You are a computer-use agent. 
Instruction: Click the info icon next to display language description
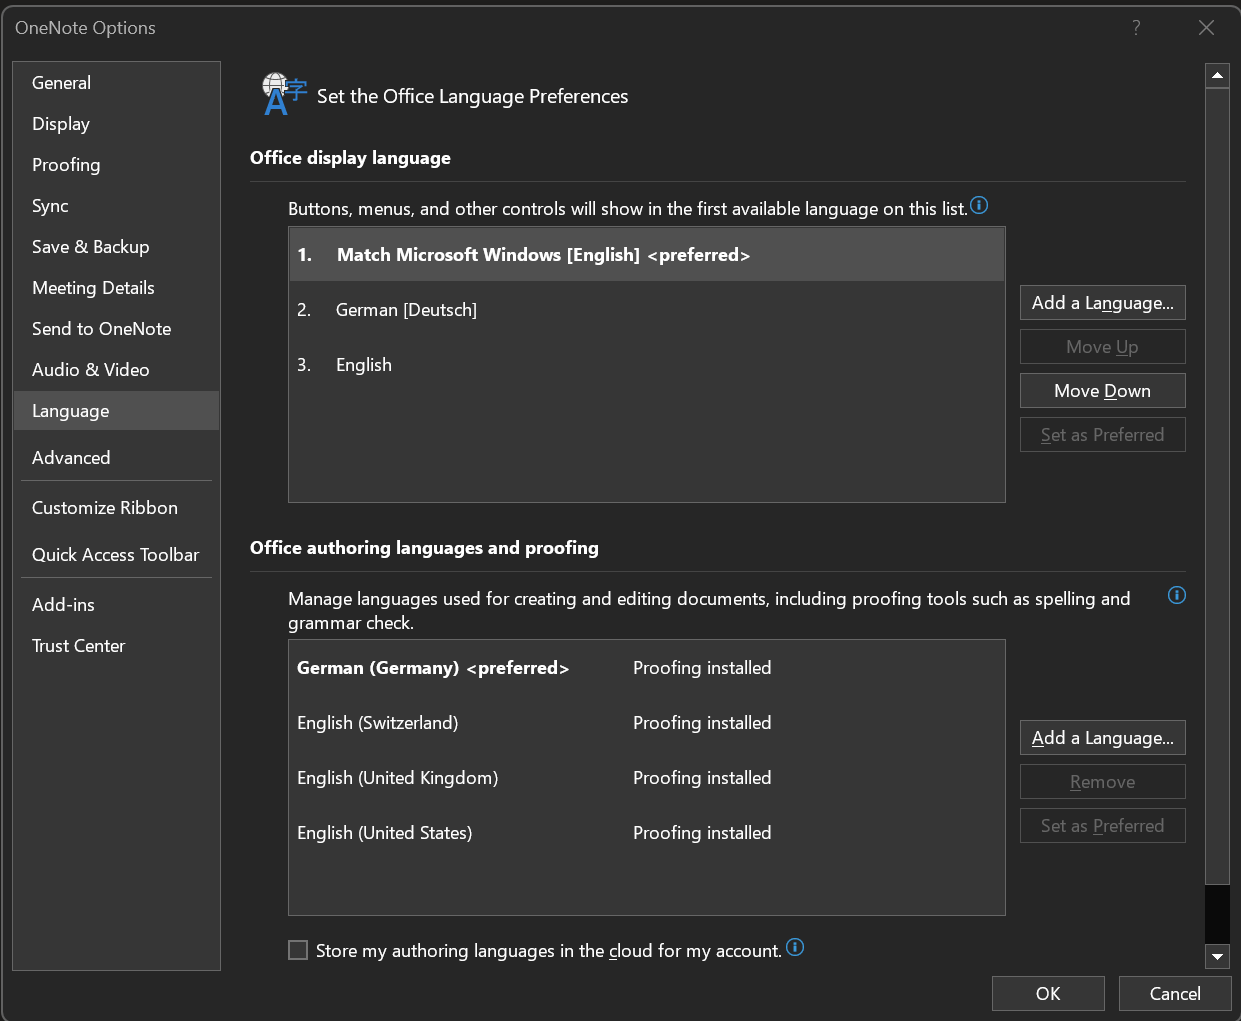click(x=979, y=205)
